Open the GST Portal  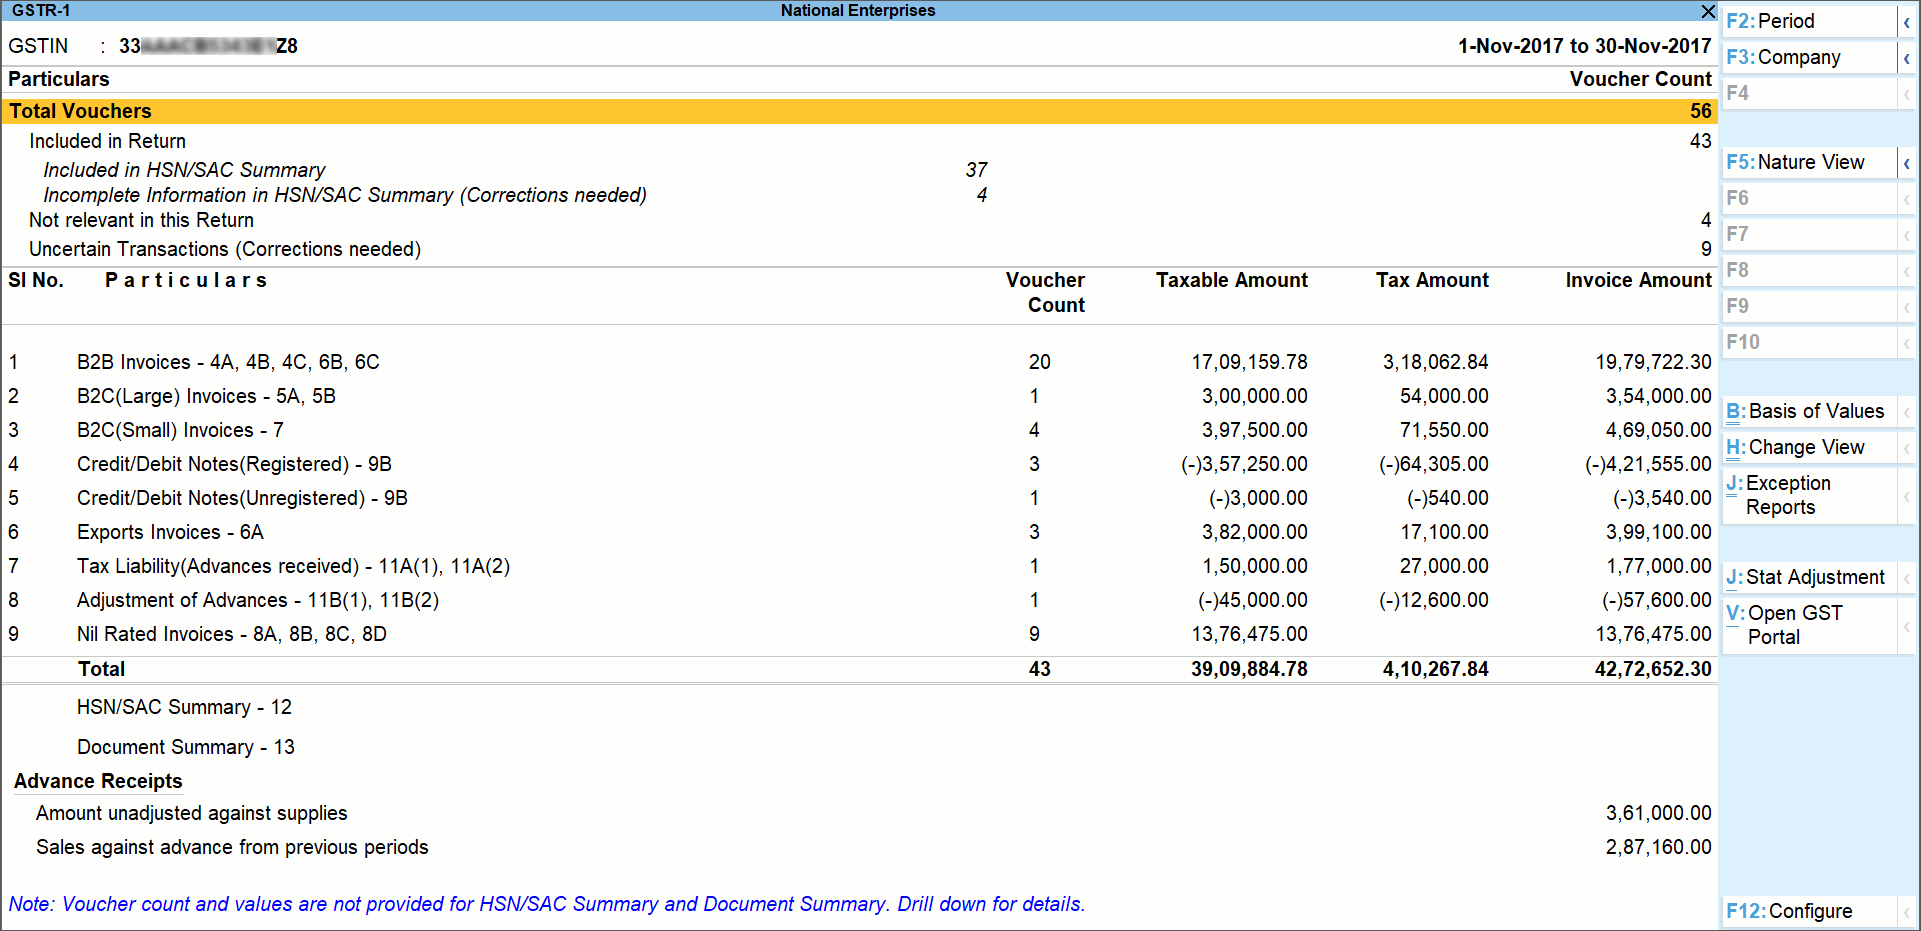pos(1790,624)
